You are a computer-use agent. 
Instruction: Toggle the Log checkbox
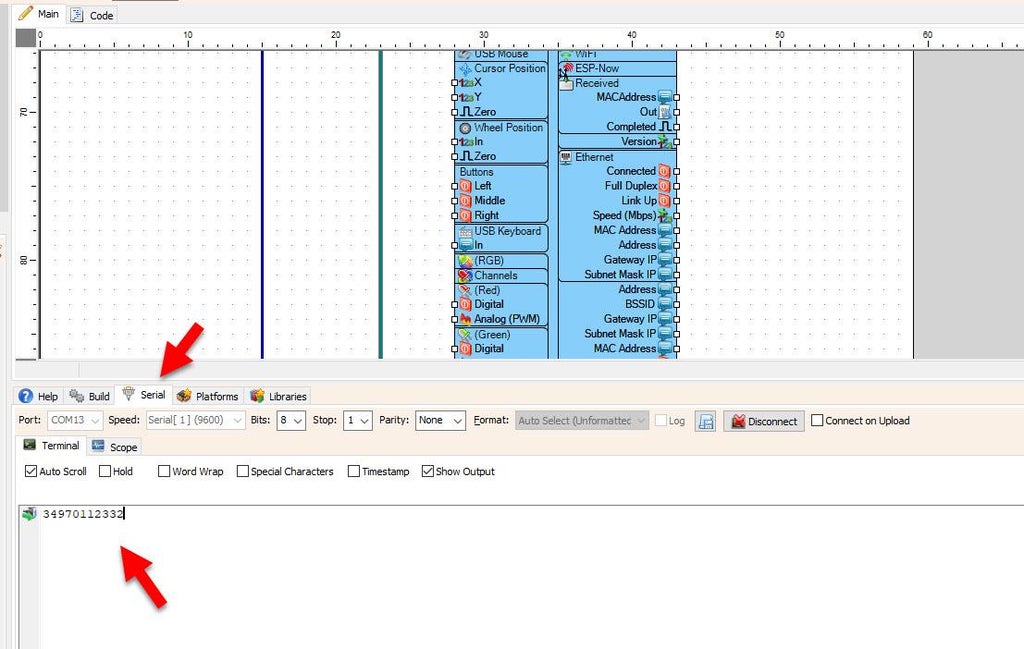coord(661,420)
